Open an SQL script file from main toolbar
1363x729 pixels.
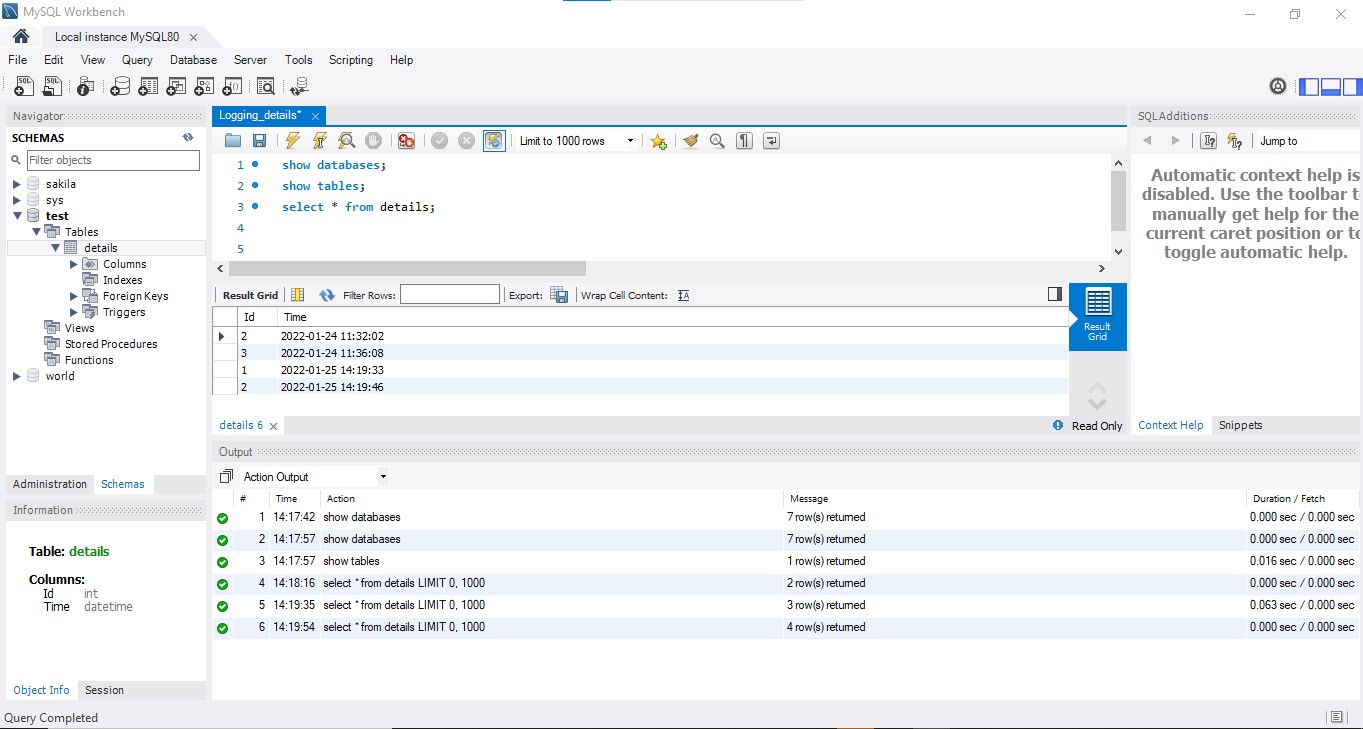click(x=52, y=87)
